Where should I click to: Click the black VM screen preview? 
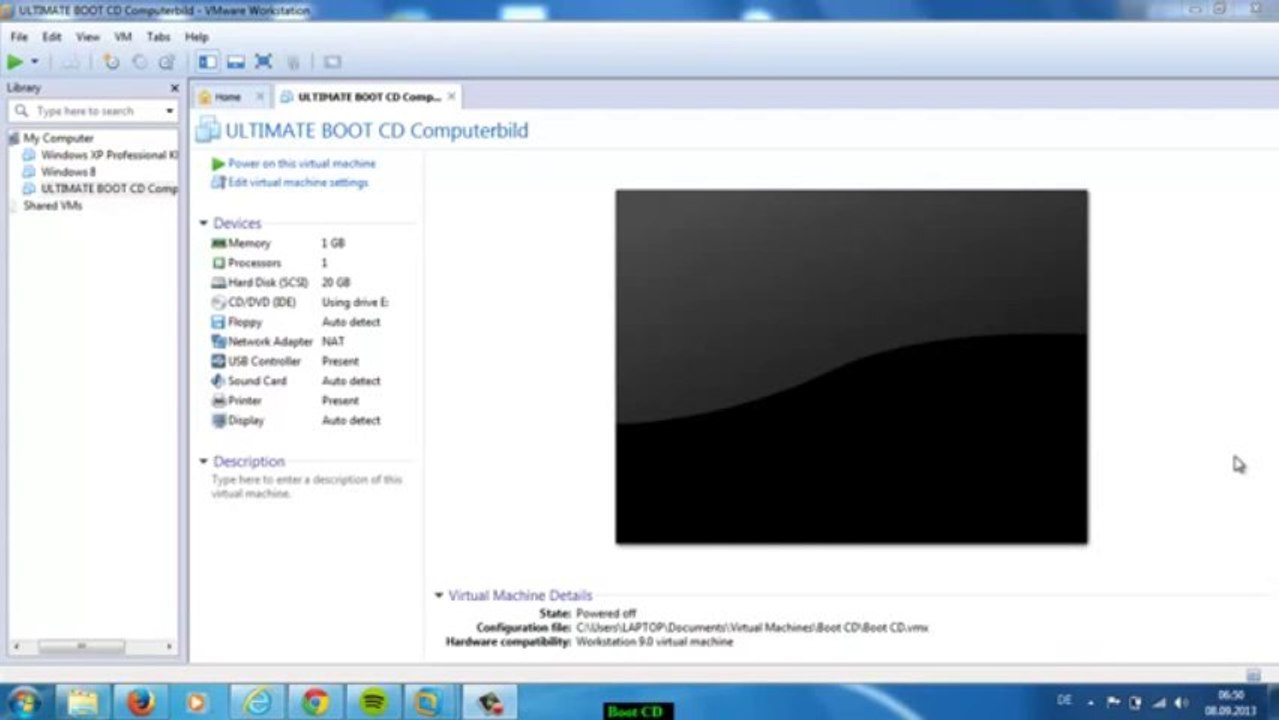point(851,367)
